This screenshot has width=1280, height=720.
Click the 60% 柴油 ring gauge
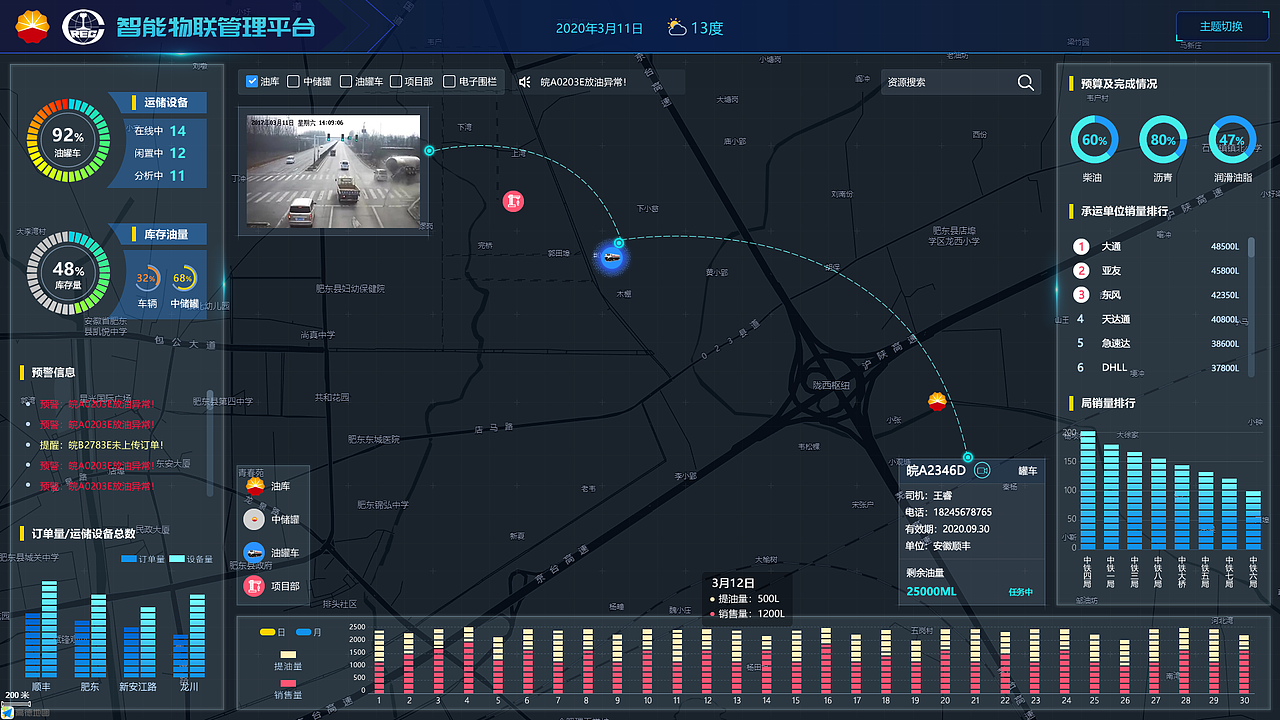(1095, 140)
